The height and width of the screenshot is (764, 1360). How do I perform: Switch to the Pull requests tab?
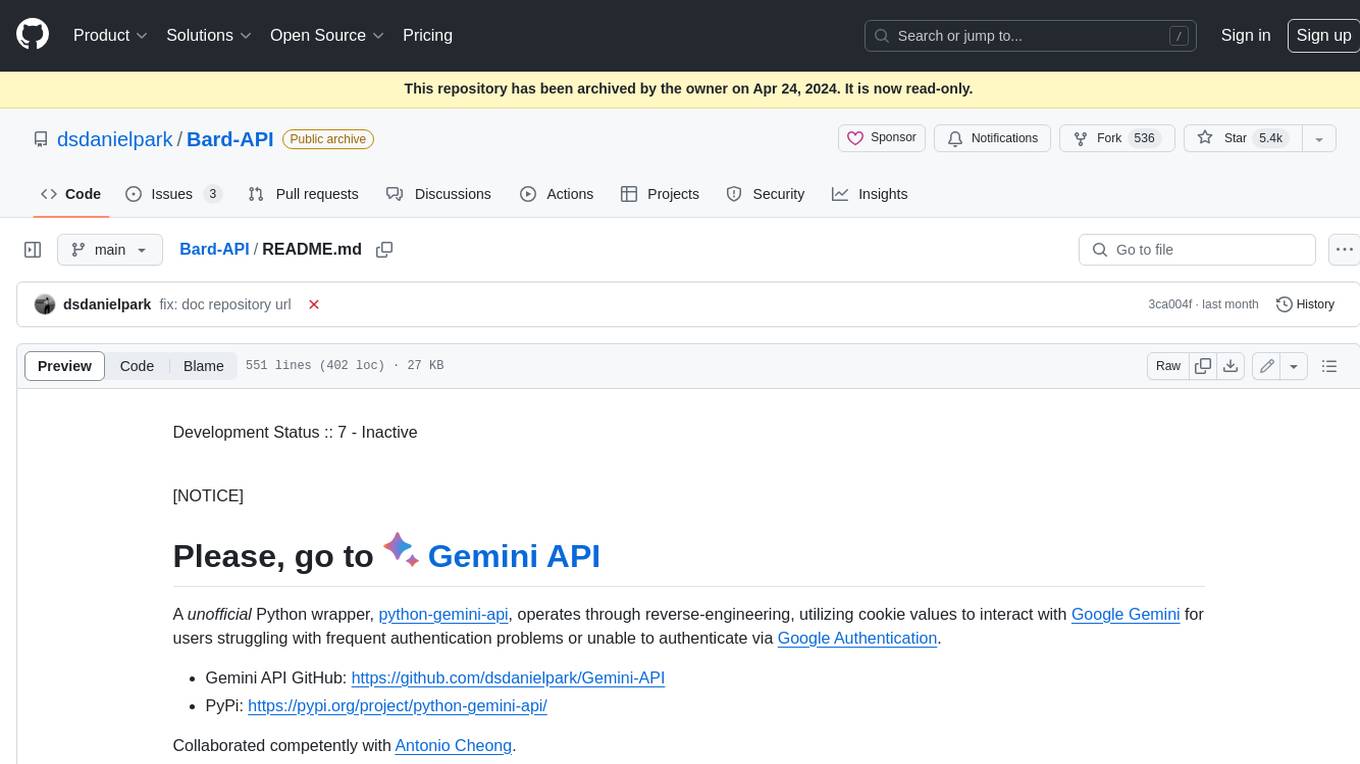tap(303, 194)
